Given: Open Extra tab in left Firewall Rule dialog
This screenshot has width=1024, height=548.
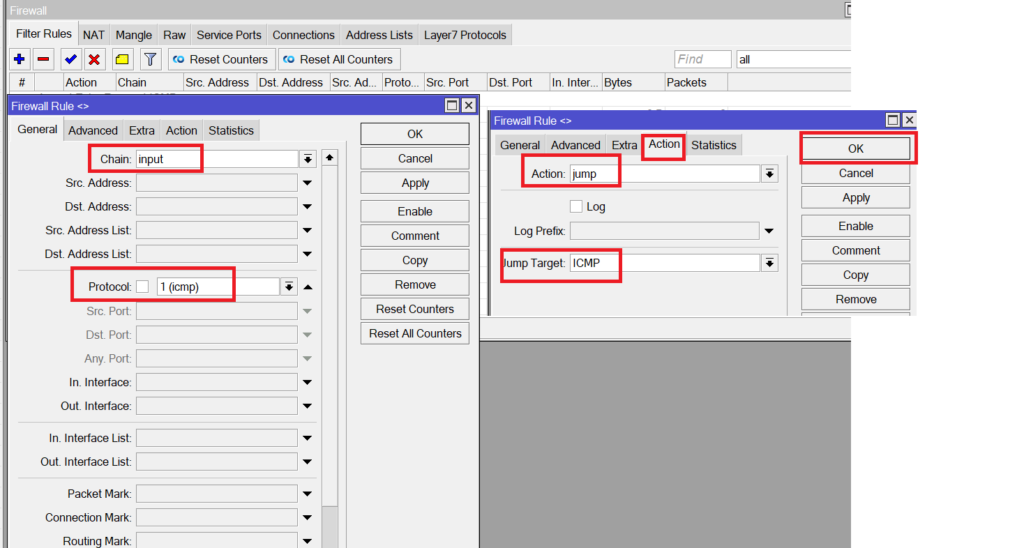Looking at the screenshot, I should (142, 131).
